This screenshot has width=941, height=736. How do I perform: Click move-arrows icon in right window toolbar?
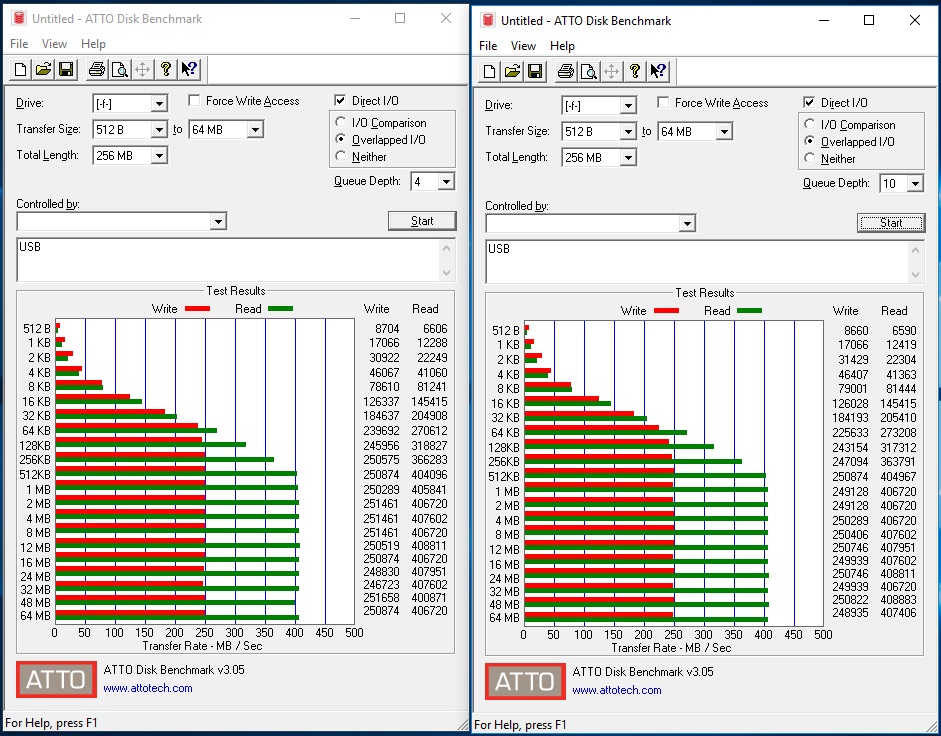point(611,71)
